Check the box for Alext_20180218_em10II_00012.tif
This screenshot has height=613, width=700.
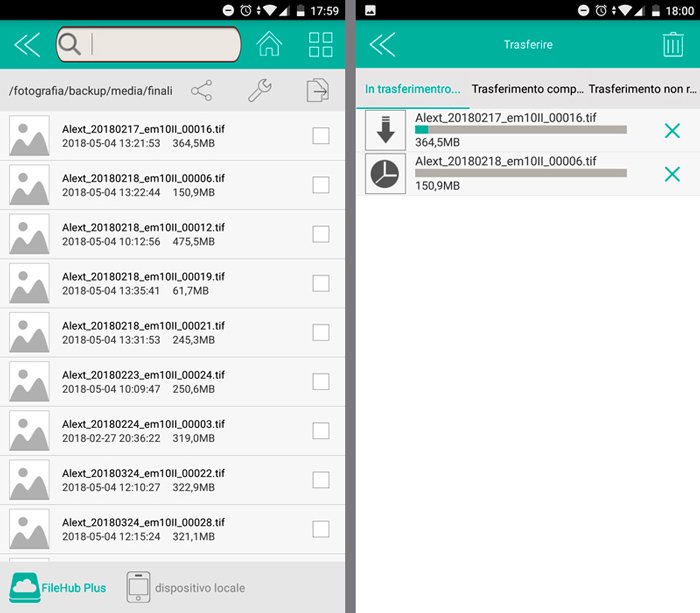pos(321,234)
